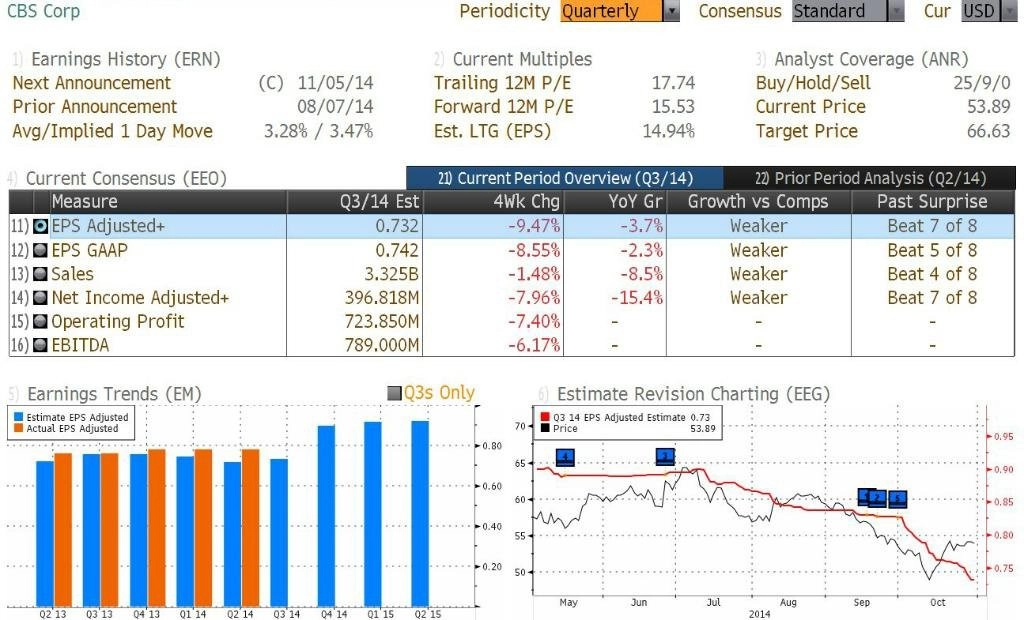Click the orange Q2 14 actual bar
This screenshot has height=620, width=1024.
251,528
